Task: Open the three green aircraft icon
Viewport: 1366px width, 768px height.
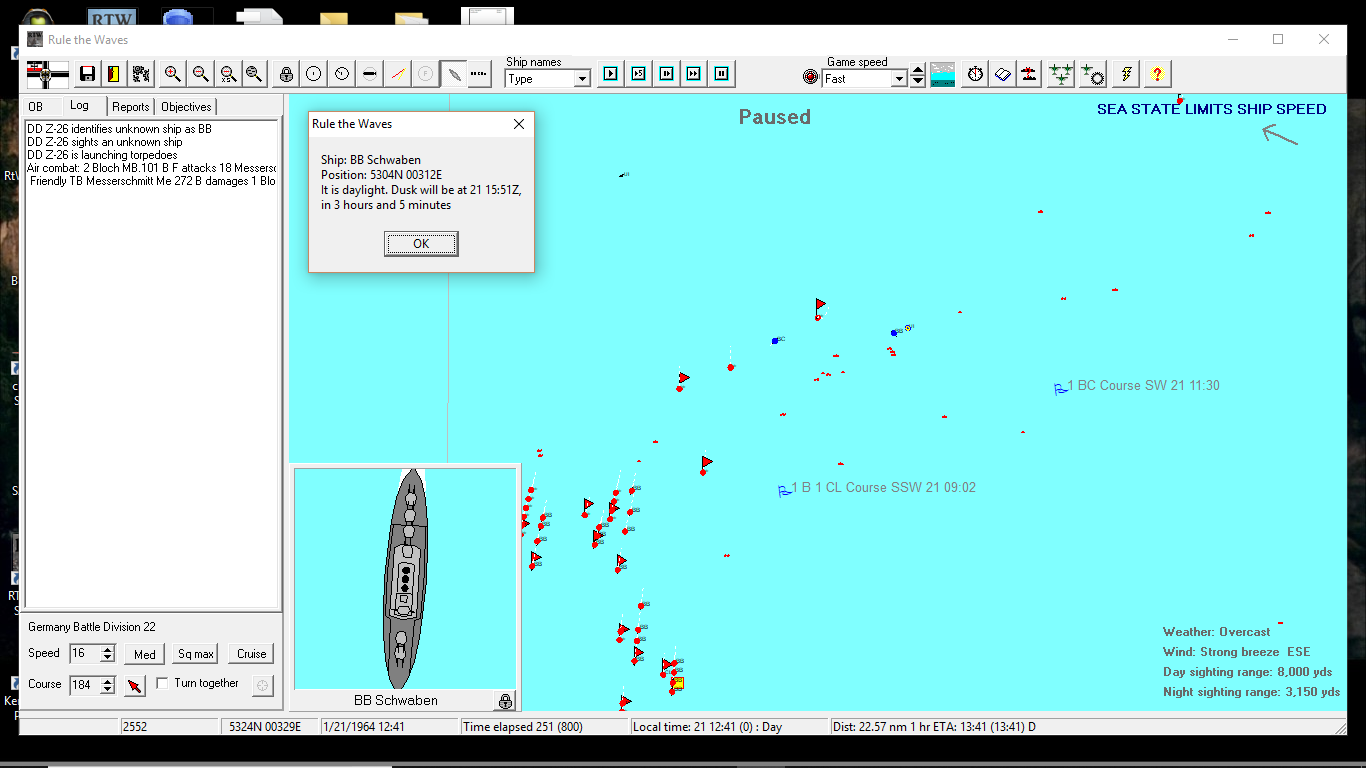Action: click(x=1061, y=74)
